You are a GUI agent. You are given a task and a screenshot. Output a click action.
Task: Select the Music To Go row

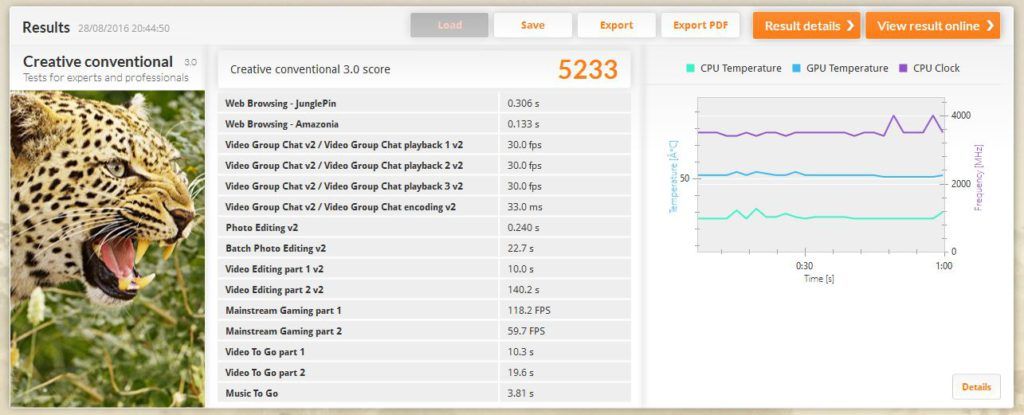point(424,393)
